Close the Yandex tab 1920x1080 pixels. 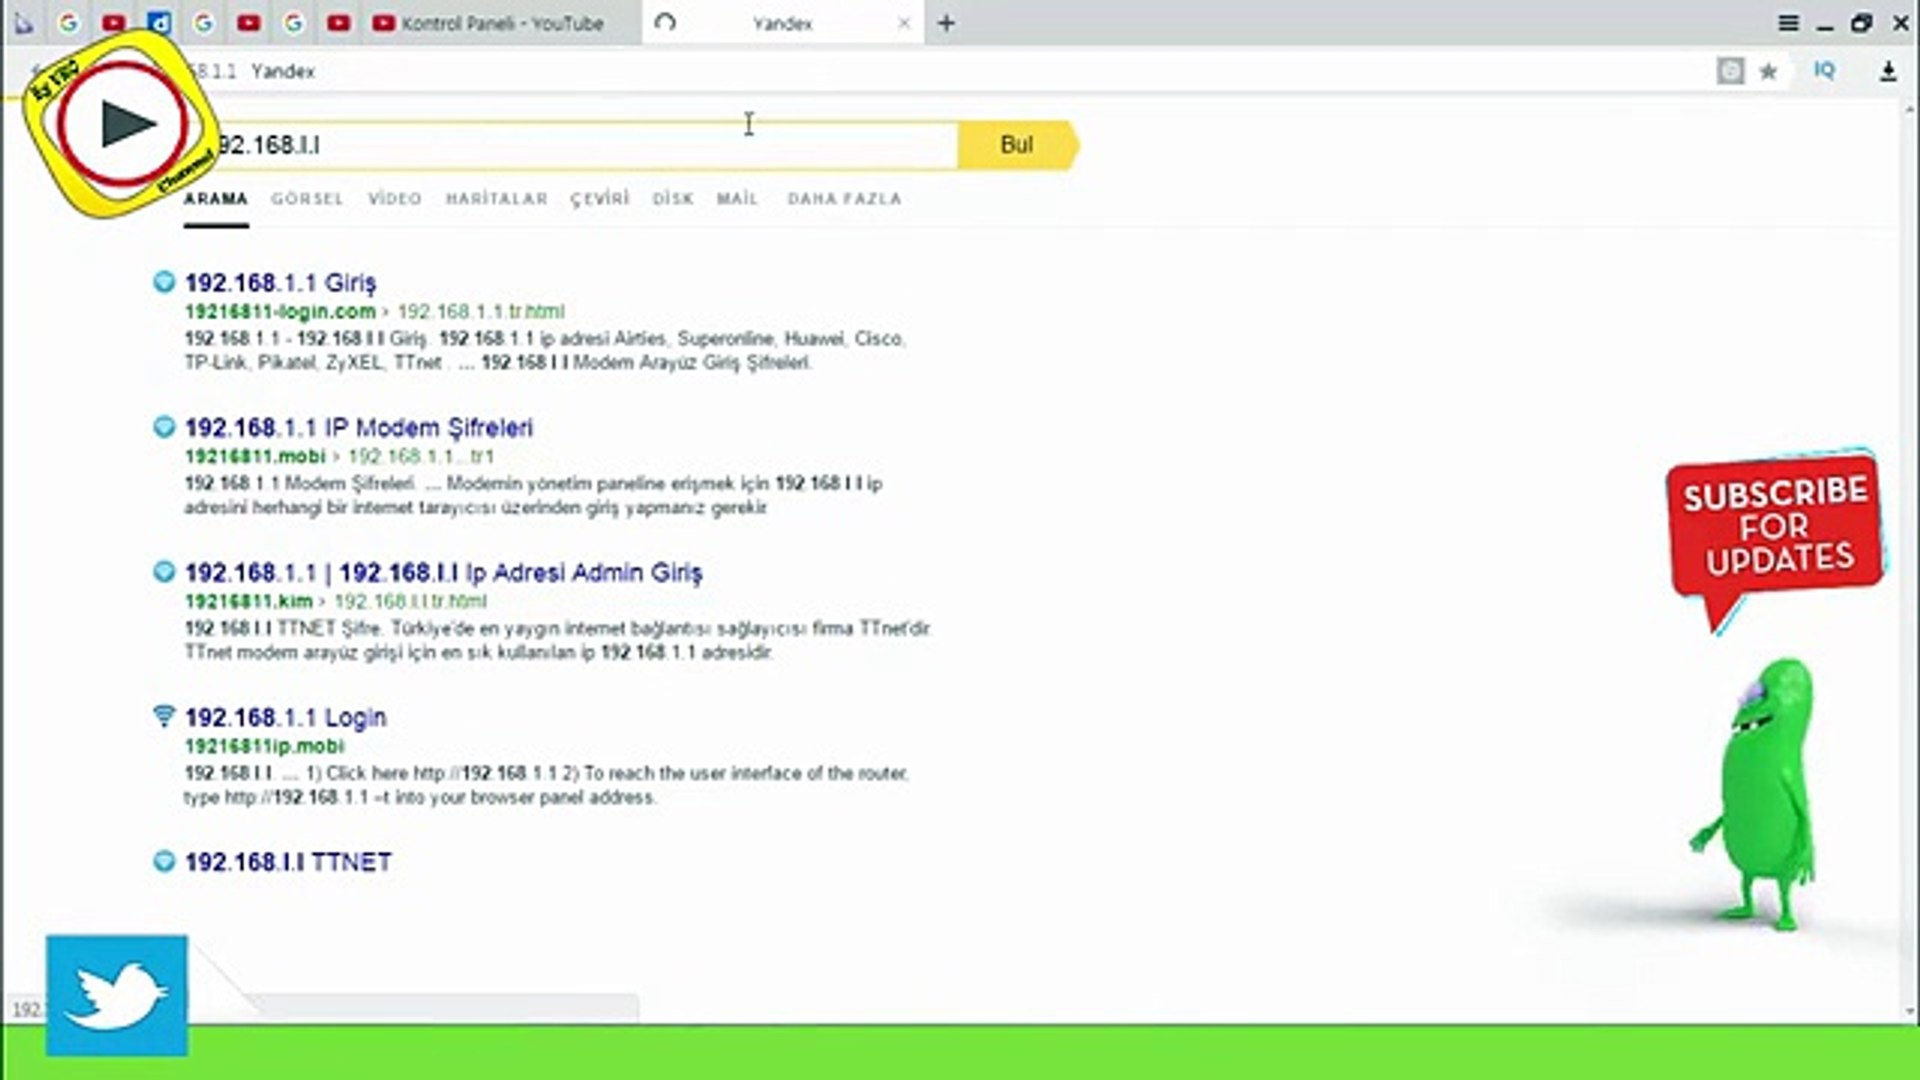904,23
